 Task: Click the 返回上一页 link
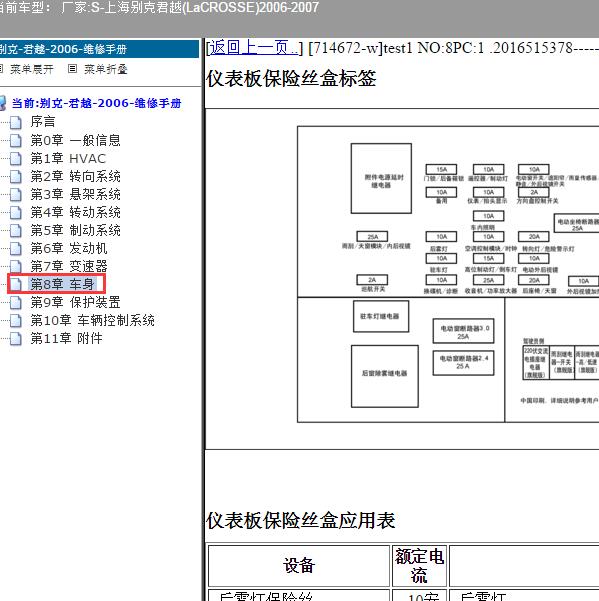(254, 48)
